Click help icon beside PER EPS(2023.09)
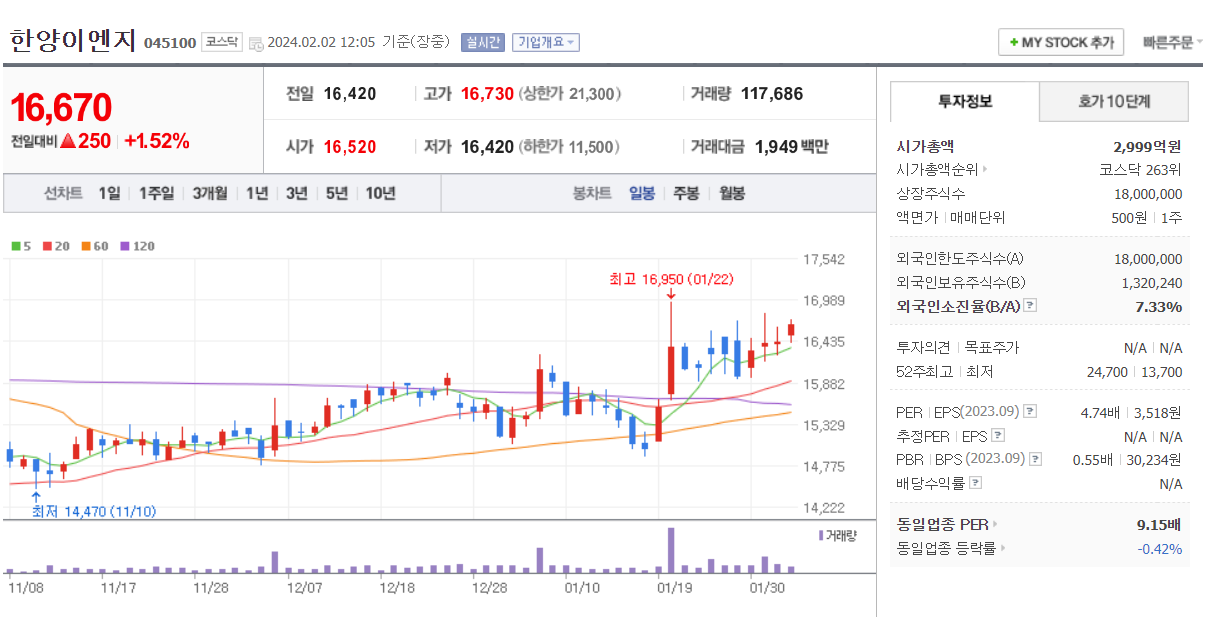 pyautogui.click(x=1030, y=411)
